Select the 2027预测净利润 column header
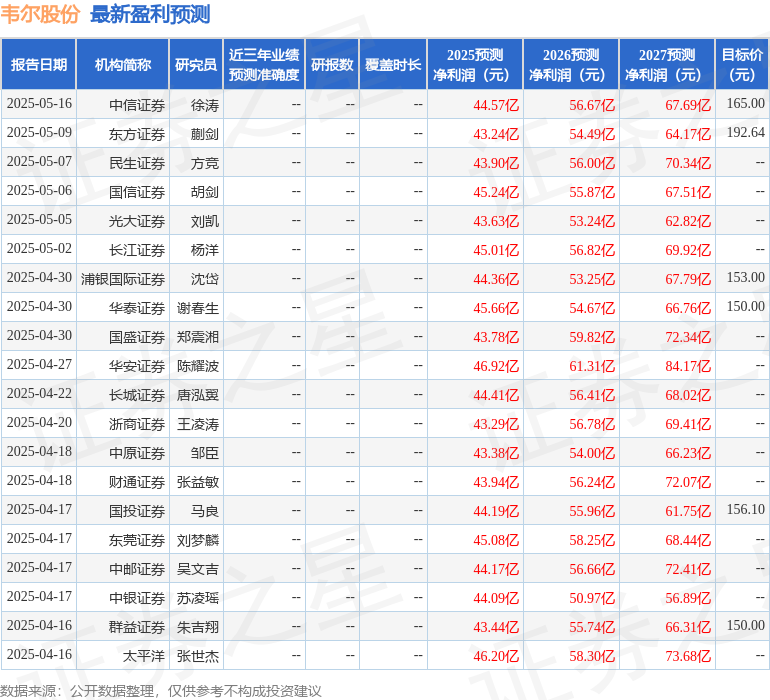This screenshot has width=770, height=700. [x=667, y=65]
